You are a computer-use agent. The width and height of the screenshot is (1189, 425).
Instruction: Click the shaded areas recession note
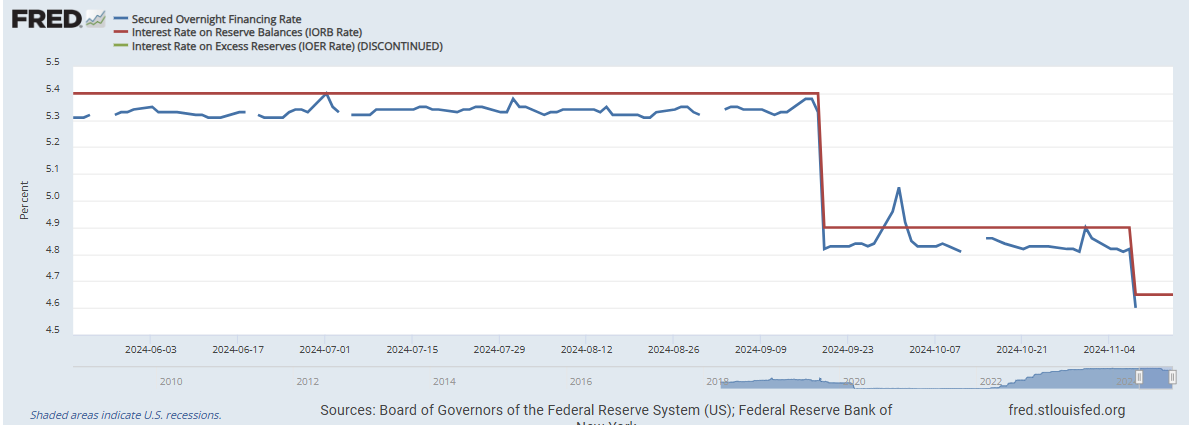pos(126,414)
